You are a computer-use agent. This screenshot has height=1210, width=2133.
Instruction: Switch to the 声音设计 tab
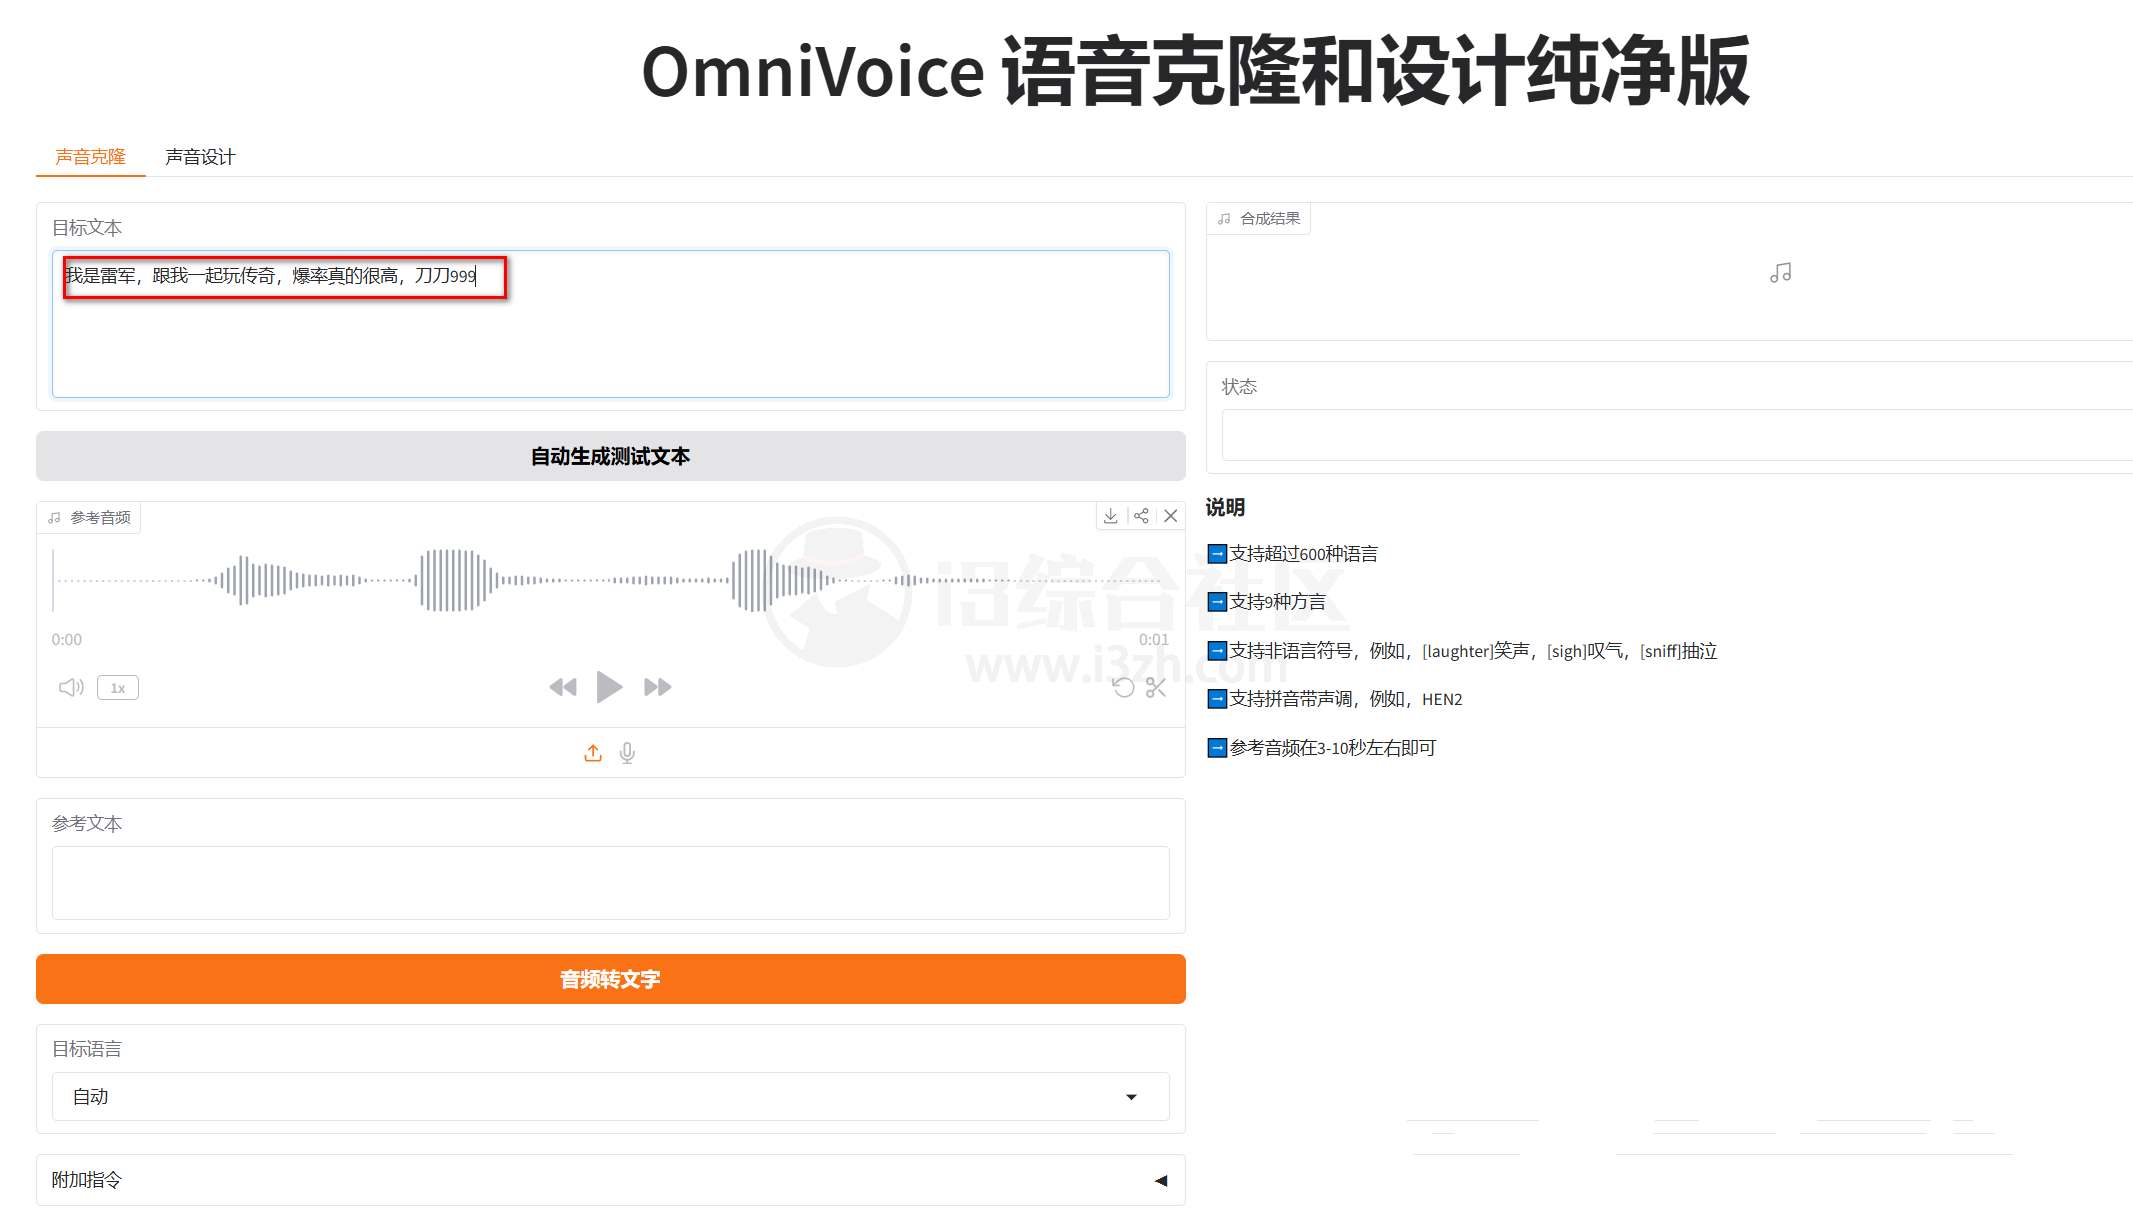coord(199,156)
